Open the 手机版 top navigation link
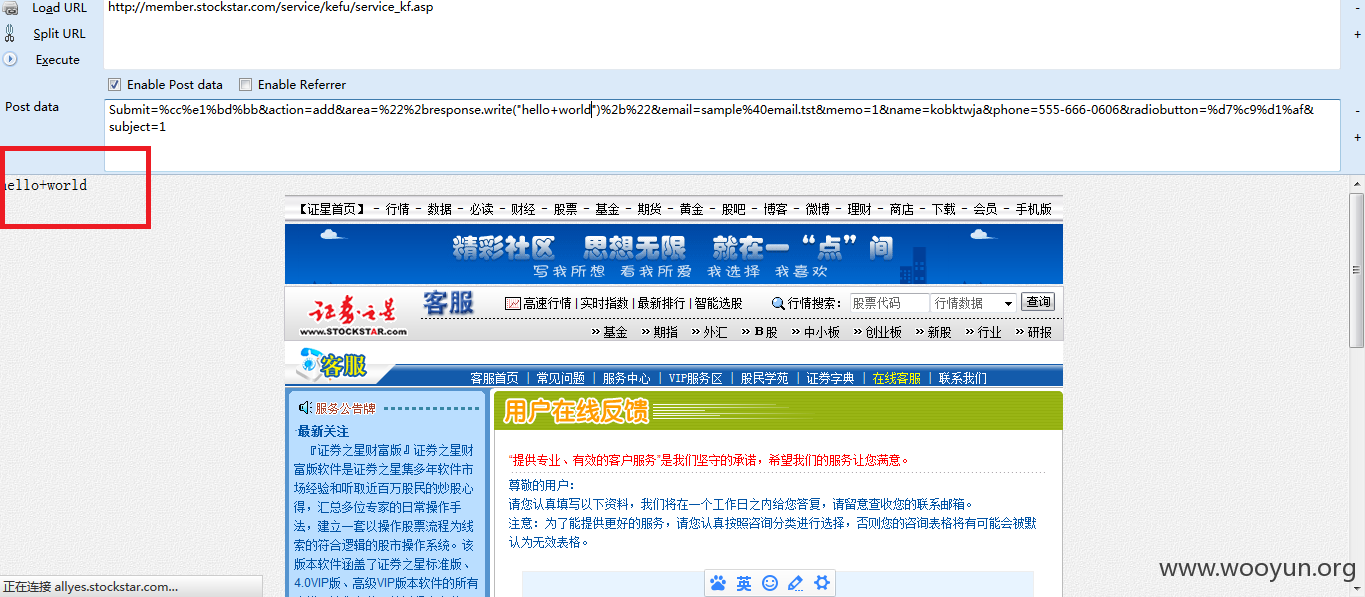This screenshot has height=597, width=1365. pyautogui.click(x=1033, y=209)
